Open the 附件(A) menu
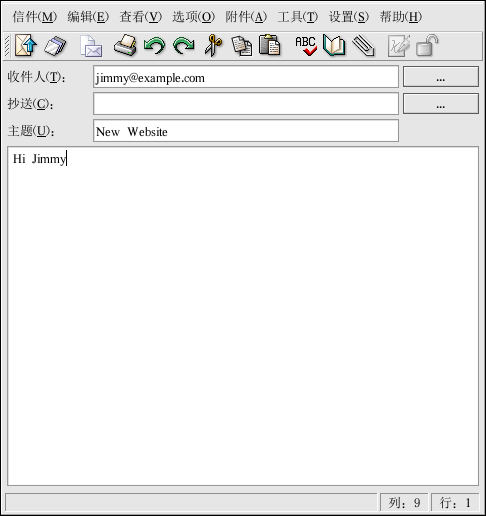 (246, 17)
